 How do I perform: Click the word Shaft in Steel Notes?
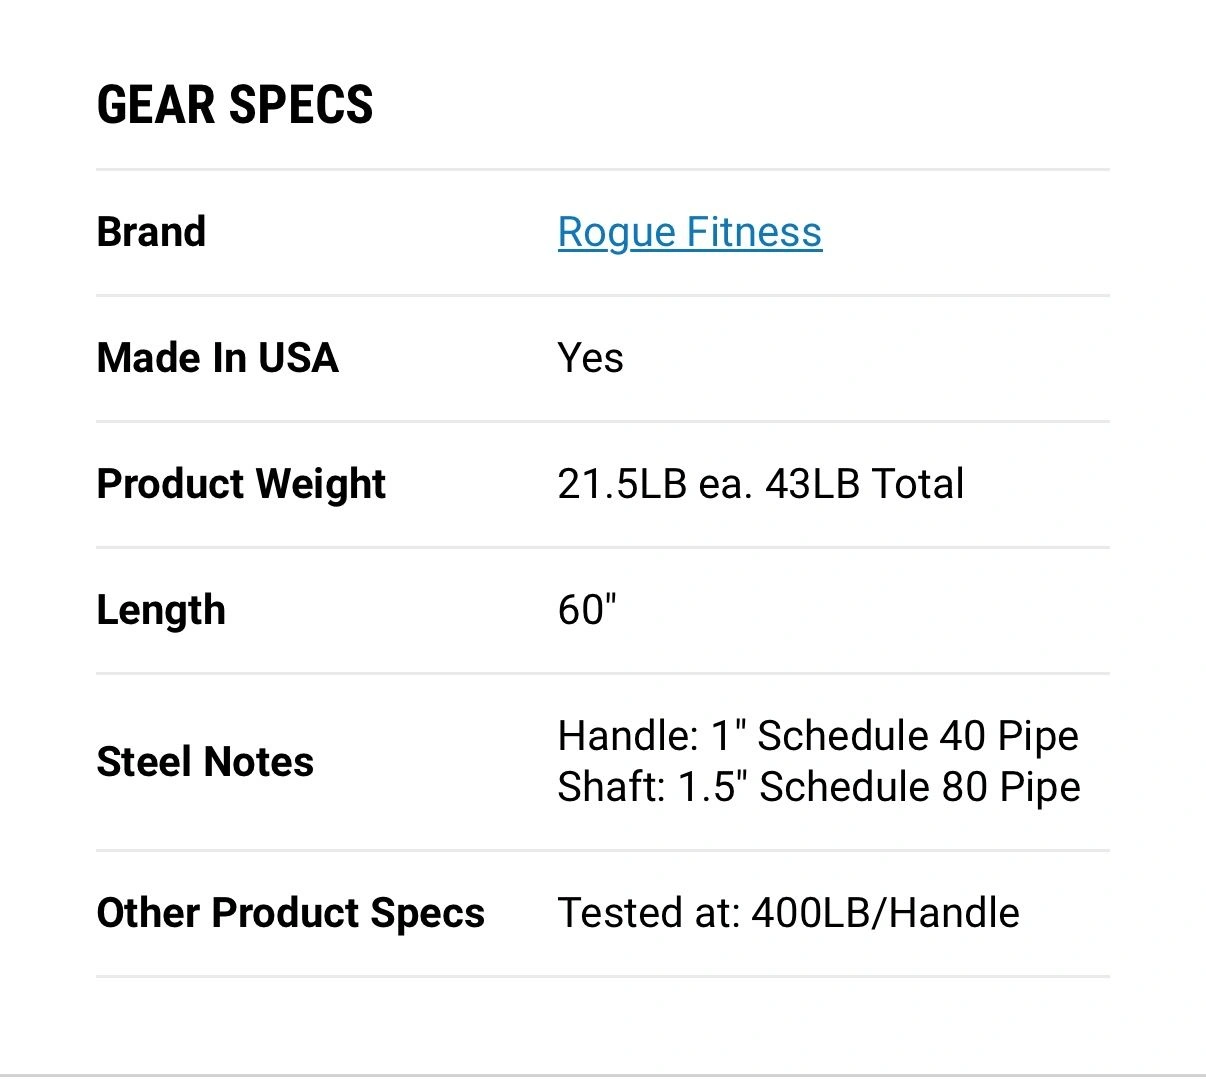(x=610, y=787)
